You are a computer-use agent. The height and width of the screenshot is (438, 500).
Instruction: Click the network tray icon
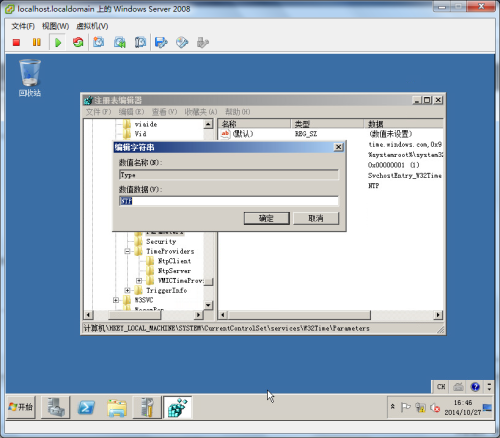click(420, 407)
